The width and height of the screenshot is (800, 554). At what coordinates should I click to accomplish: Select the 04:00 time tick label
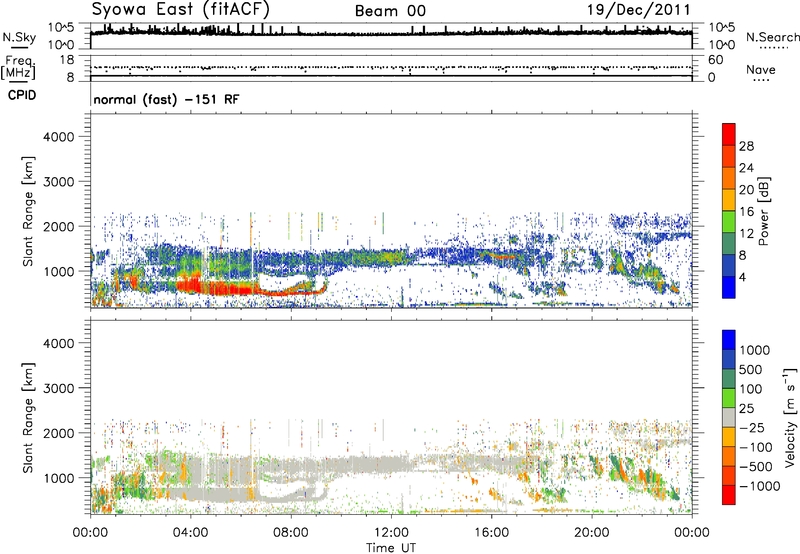(x=191, y=533)
